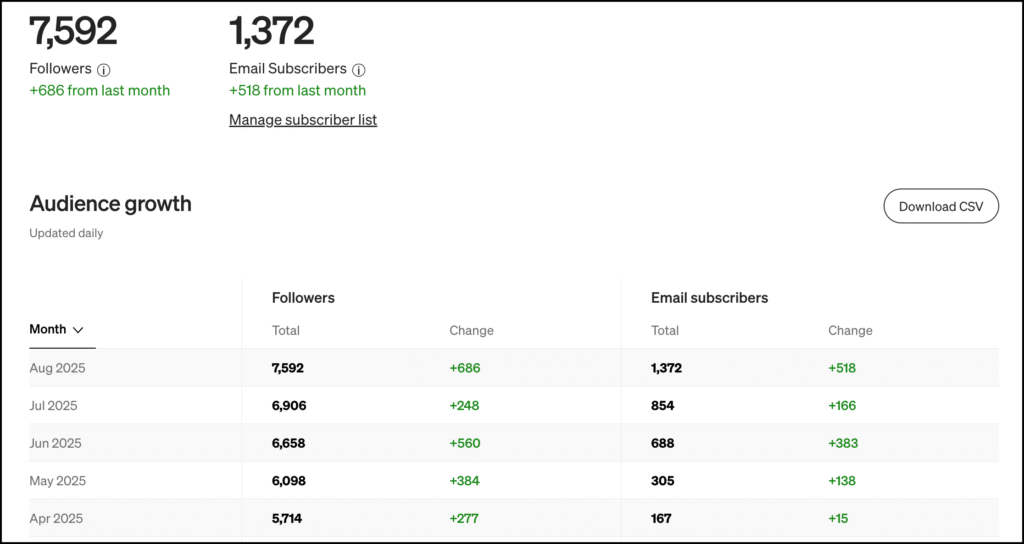The width and height of the screenshot is (1024, 544).
Task: Click the +686 from last month text
Action: pyautogui.click(x=100, y=91)
